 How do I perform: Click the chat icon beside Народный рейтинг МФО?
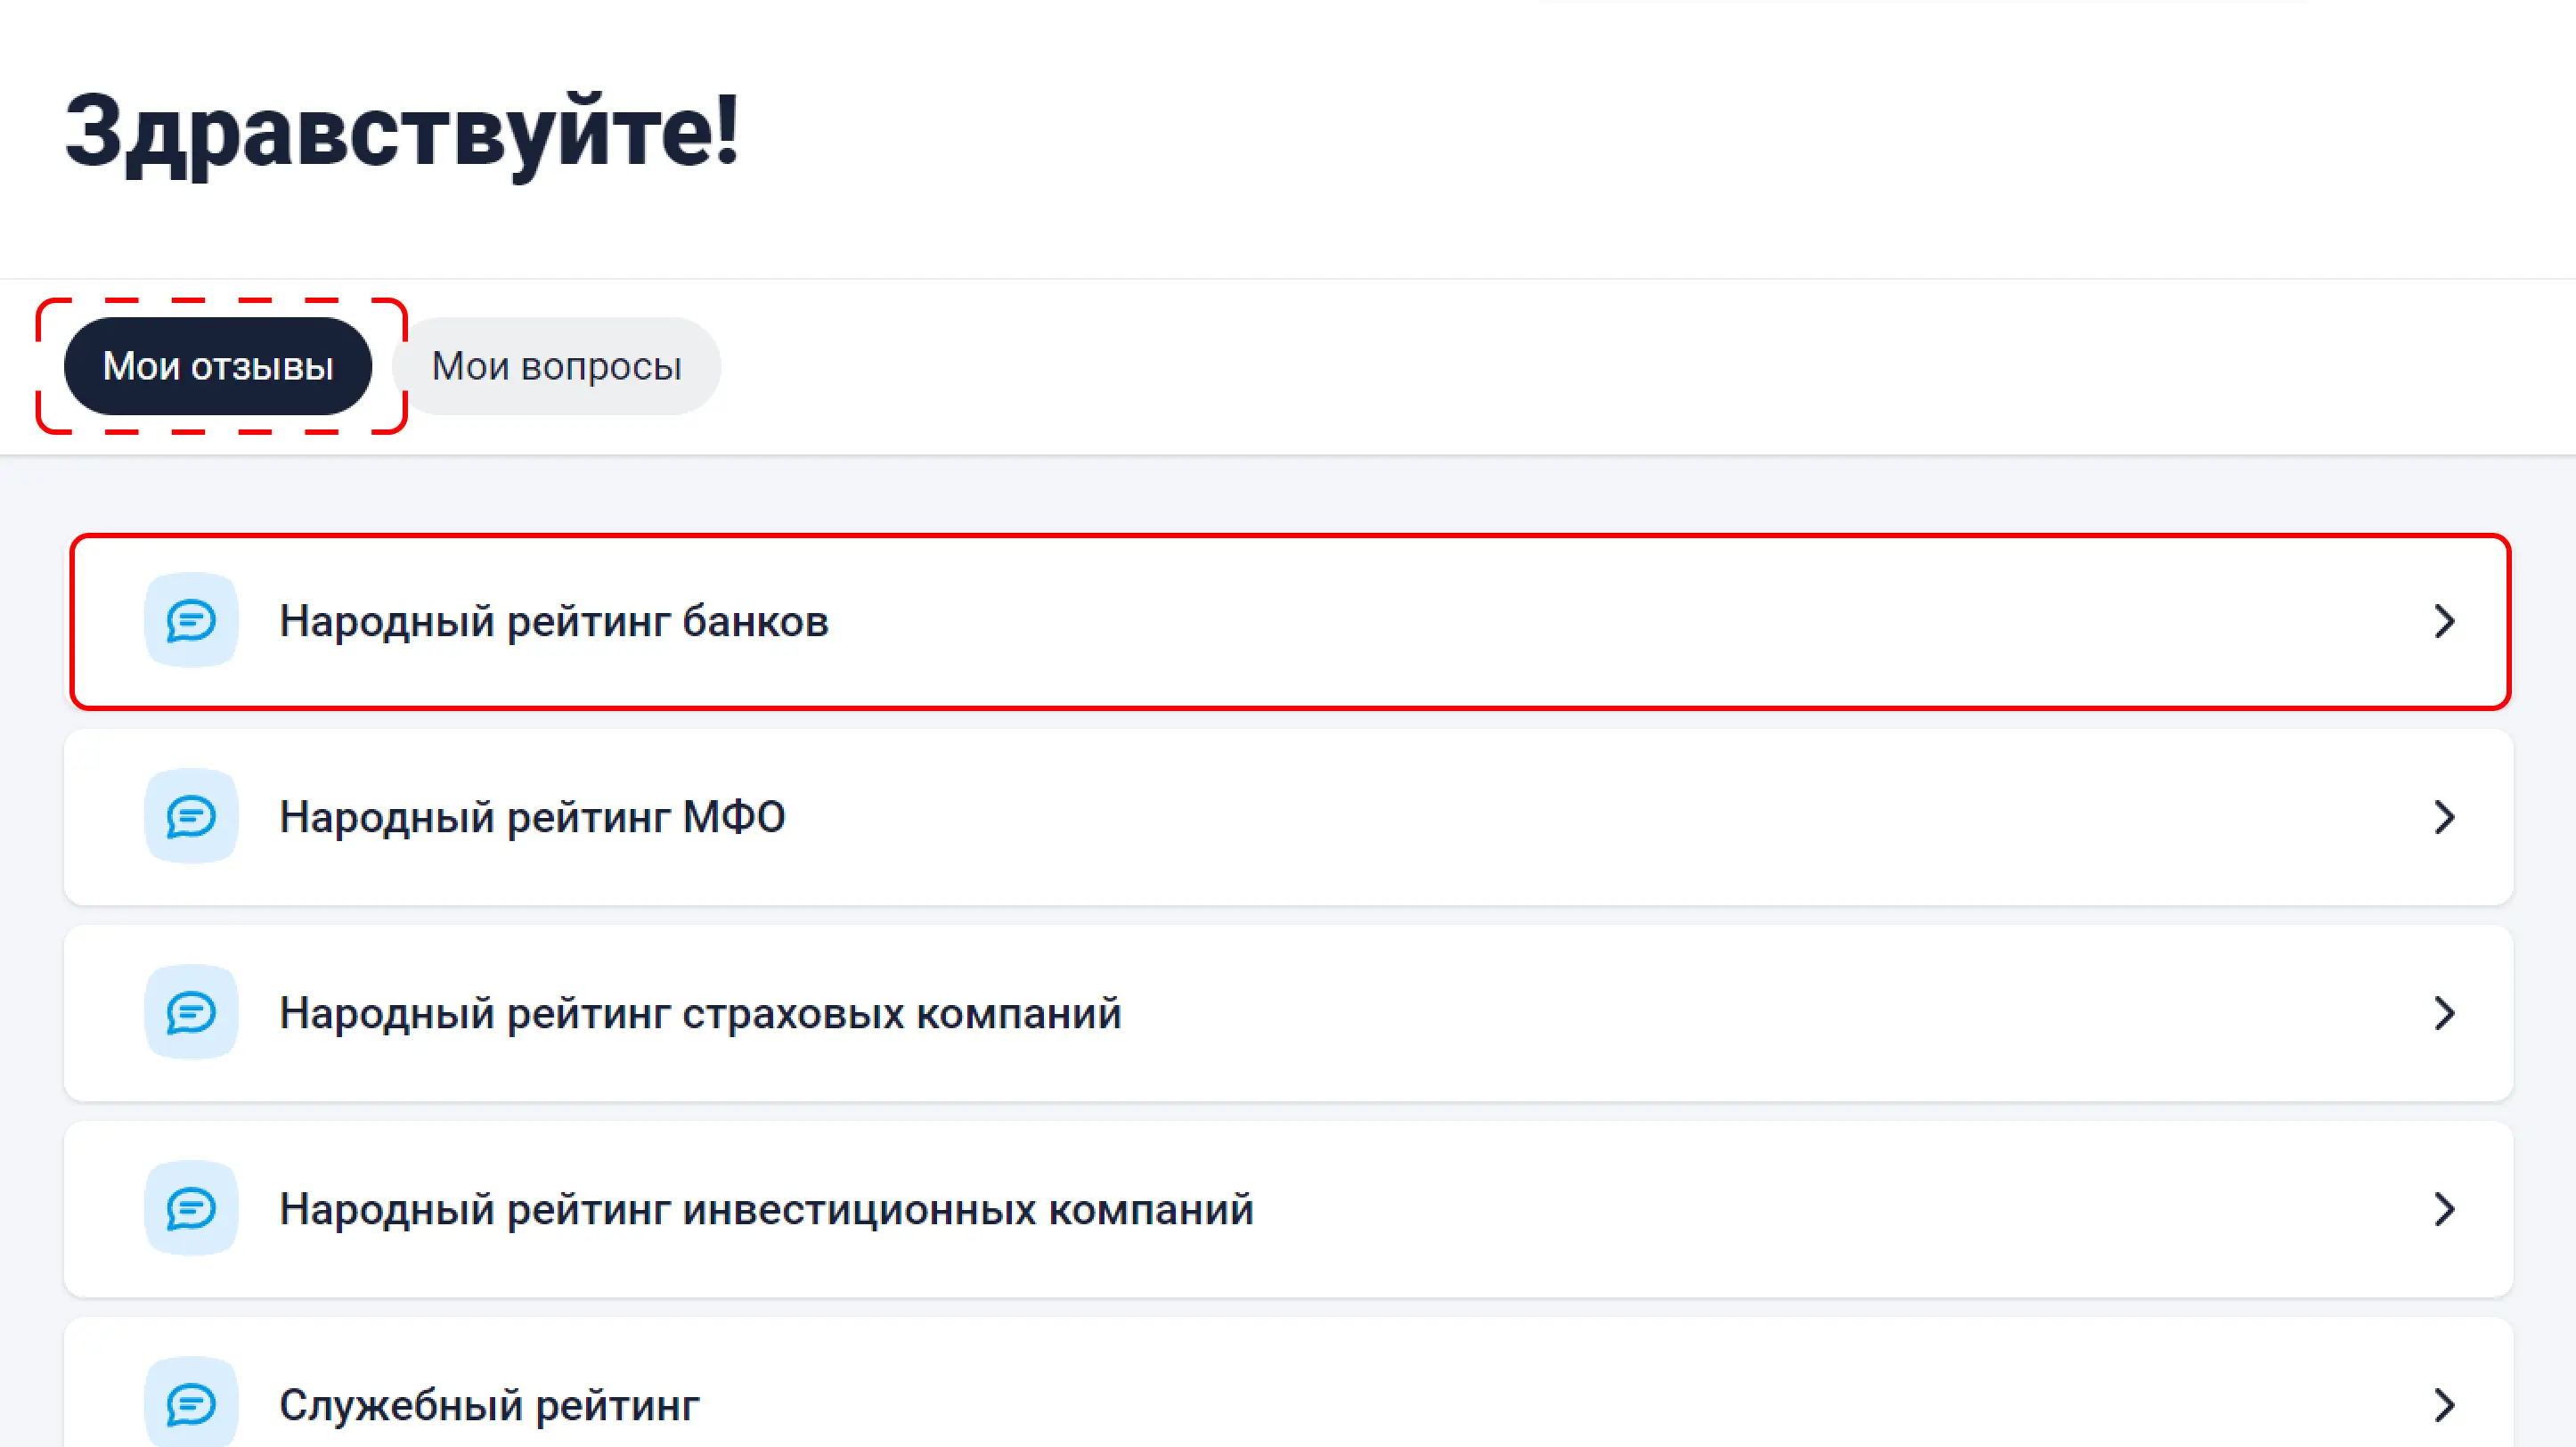[191, 817]
